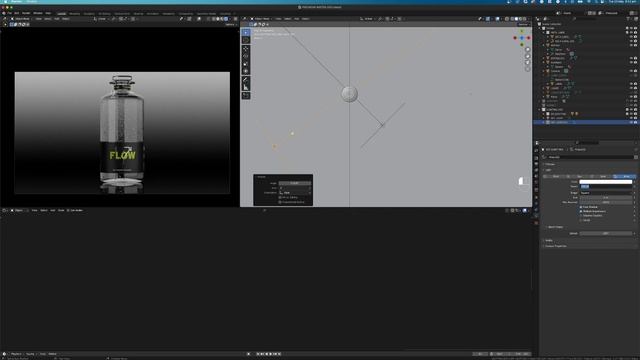
Task: Select the Add Cube tool in viewport toolbar
Action: click(246, 96)
